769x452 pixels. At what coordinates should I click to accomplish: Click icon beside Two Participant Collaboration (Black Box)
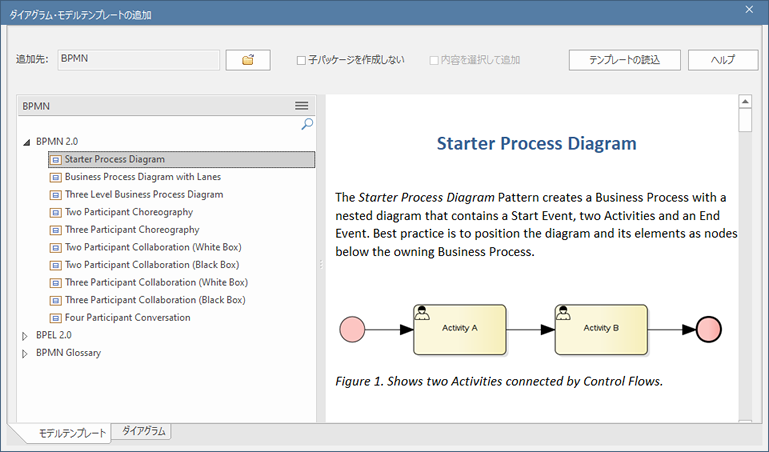[56, 266]
